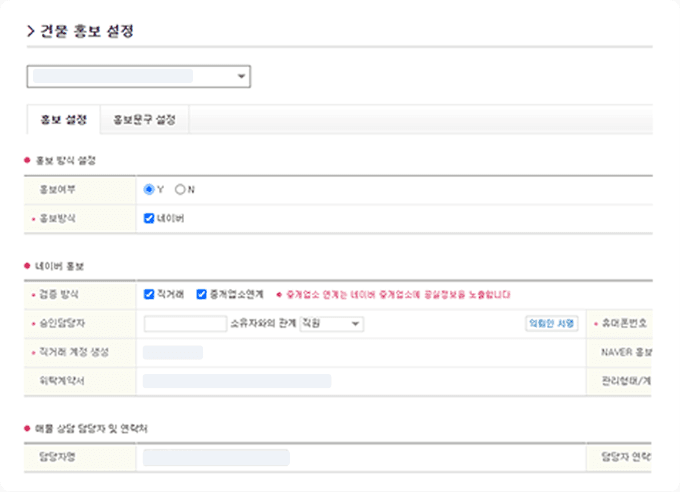Click the 위탁계약서 value field
The height and width of the screenshot is (492, 680).
237,381
